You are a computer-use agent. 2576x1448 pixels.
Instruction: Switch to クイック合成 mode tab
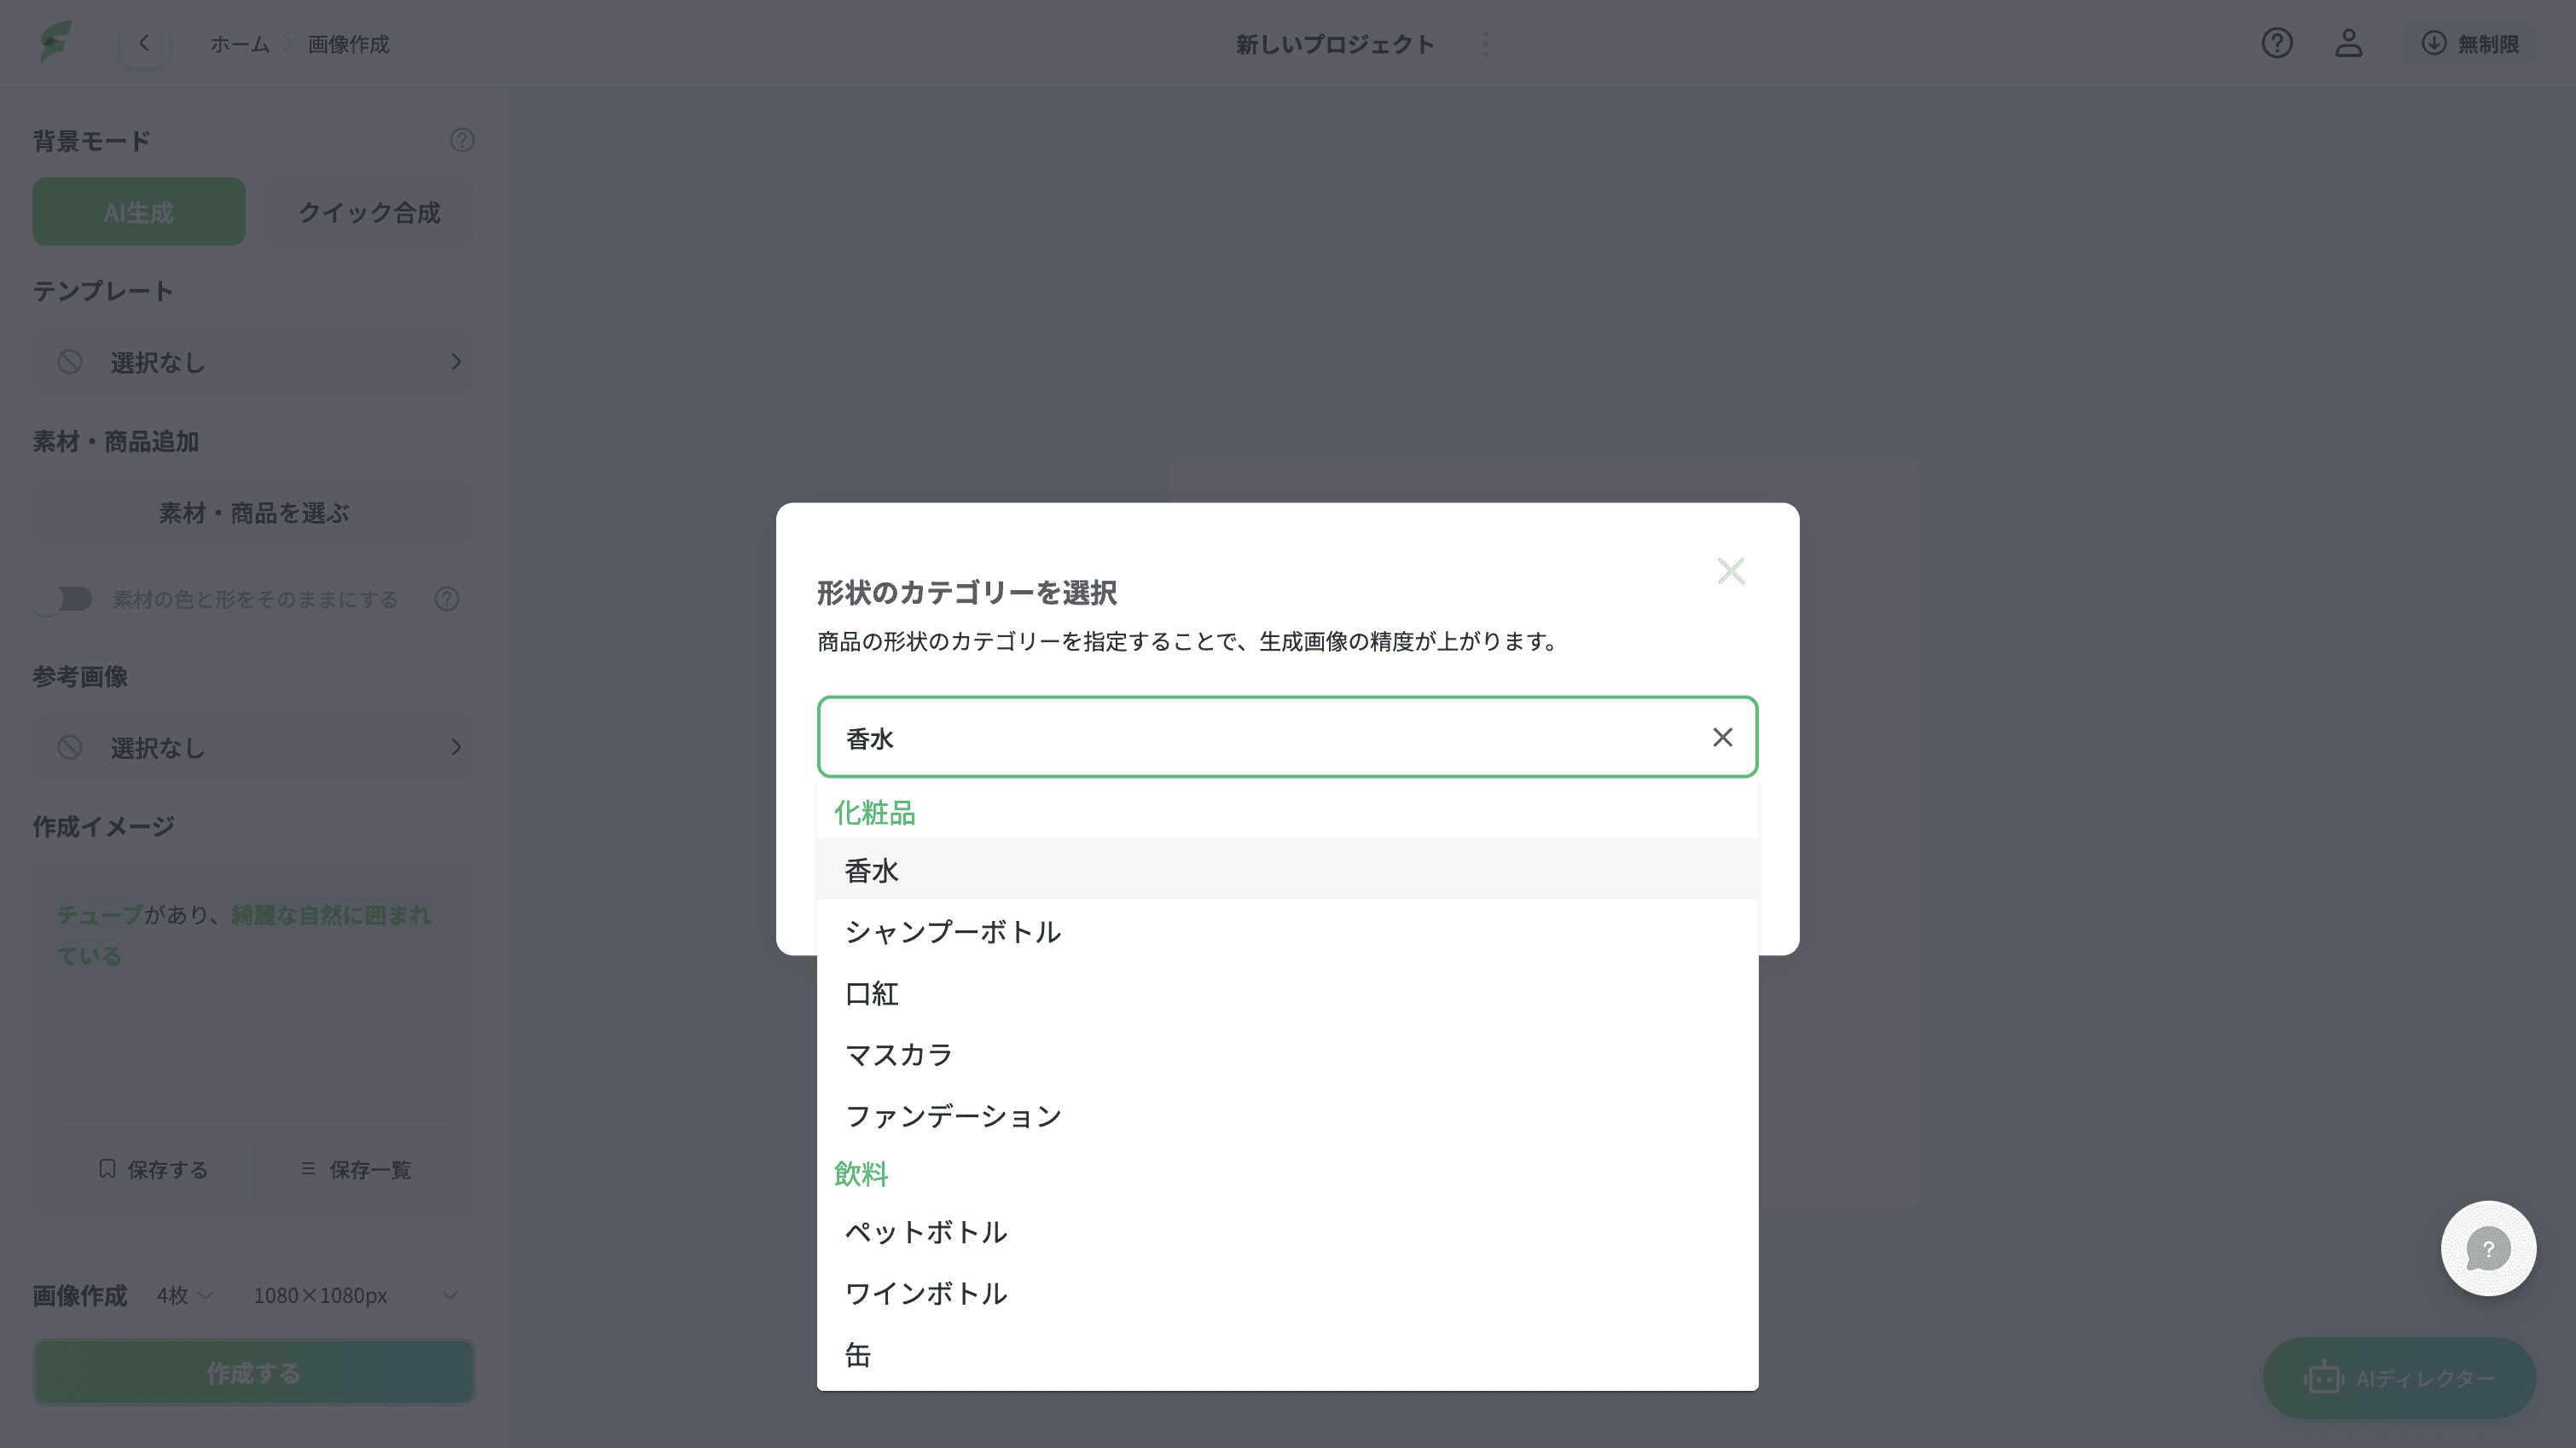point(369,212)
